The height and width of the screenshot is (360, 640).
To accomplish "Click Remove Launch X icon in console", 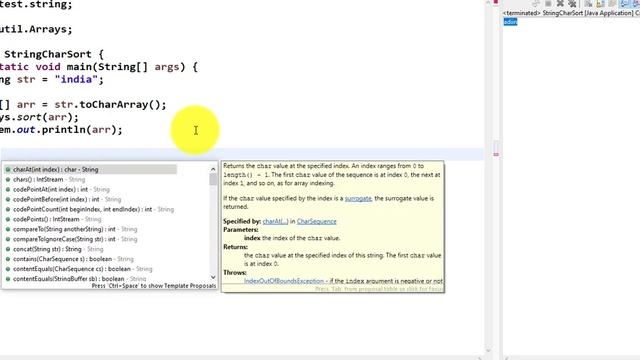I will (560, 4).
